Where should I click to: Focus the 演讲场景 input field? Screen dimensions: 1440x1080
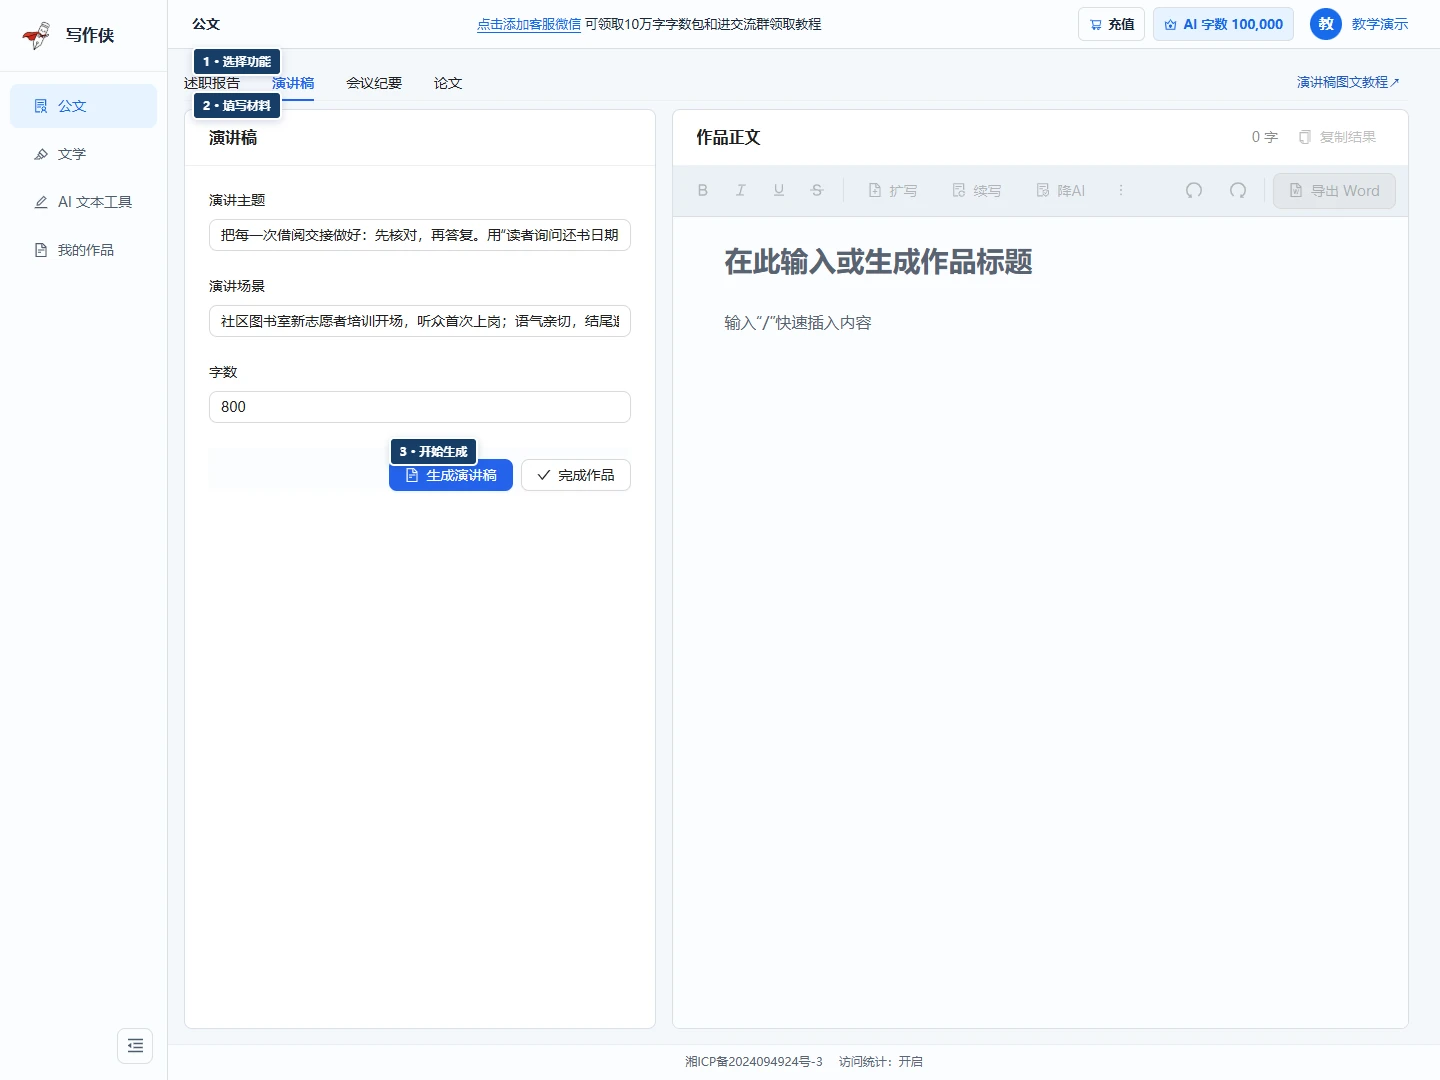pos(420,321)
